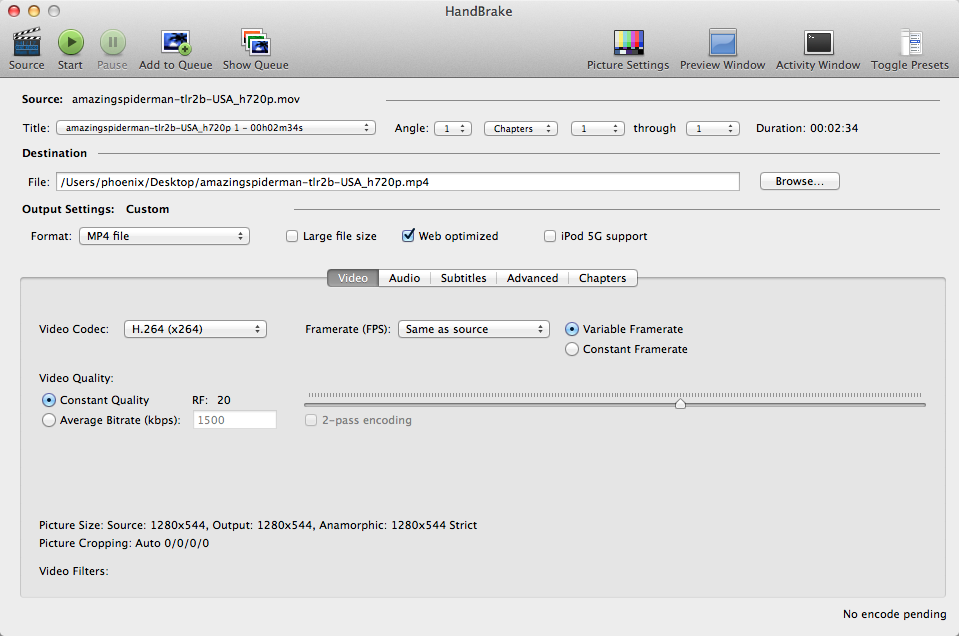Viewport: 959px width, 636px height.
Task: Choose Average Bitrate (kbps) radio button
Action: [49, 420]
